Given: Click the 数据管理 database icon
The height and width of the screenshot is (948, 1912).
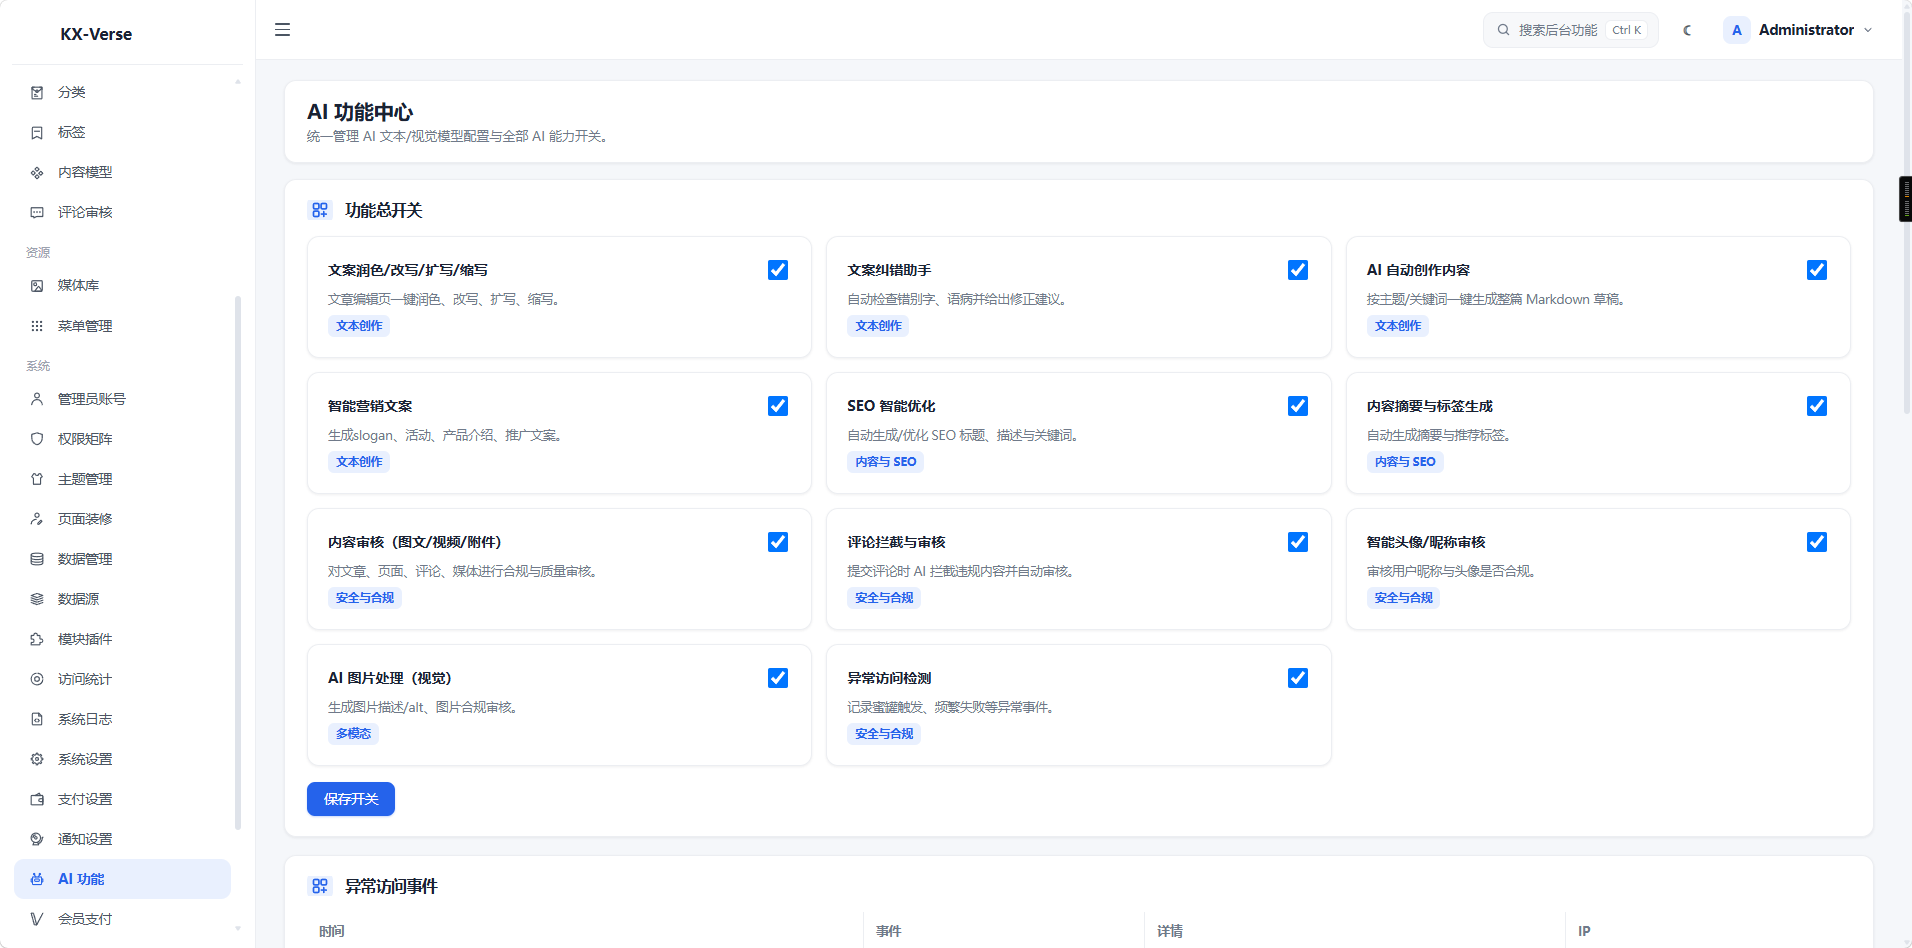Looking at the screenshot, I should click(x=37, y=559).
